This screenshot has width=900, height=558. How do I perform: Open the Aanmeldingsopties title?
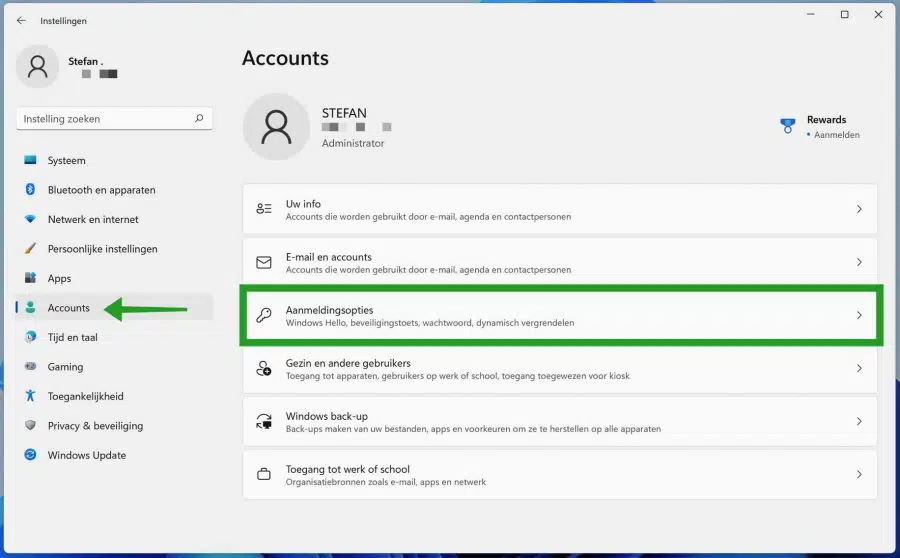tap(329, 310)
